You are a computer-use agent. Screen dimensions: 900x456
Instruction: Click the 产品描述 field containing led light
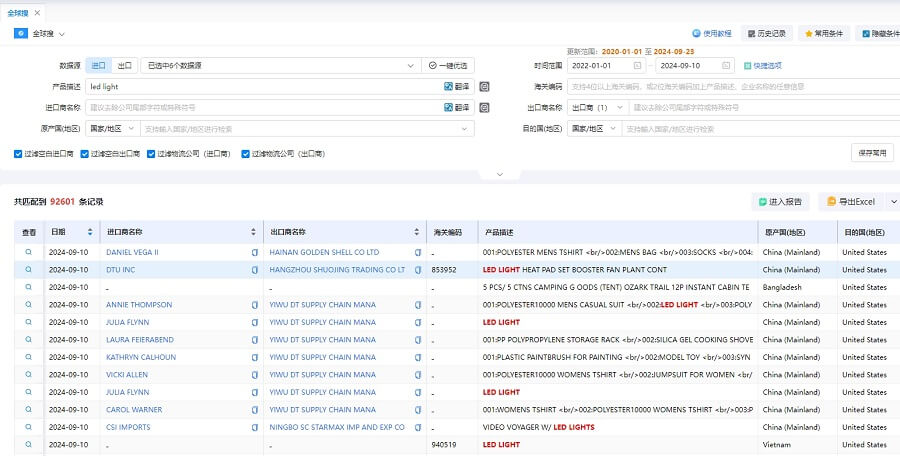[264, 87]
